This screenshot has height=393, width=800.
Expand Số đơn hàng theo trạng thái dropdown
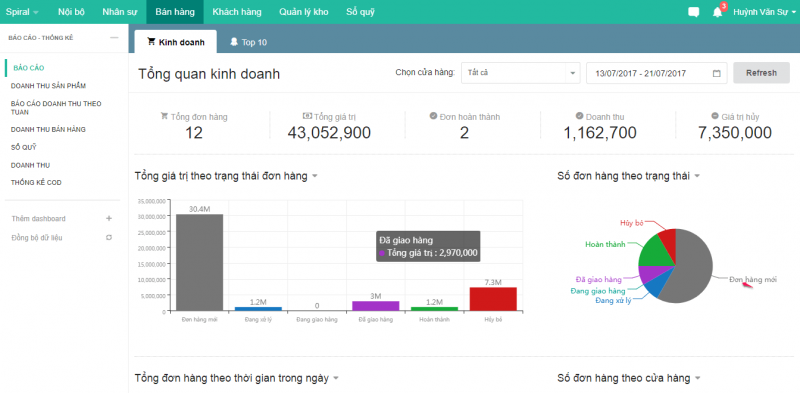697,176
